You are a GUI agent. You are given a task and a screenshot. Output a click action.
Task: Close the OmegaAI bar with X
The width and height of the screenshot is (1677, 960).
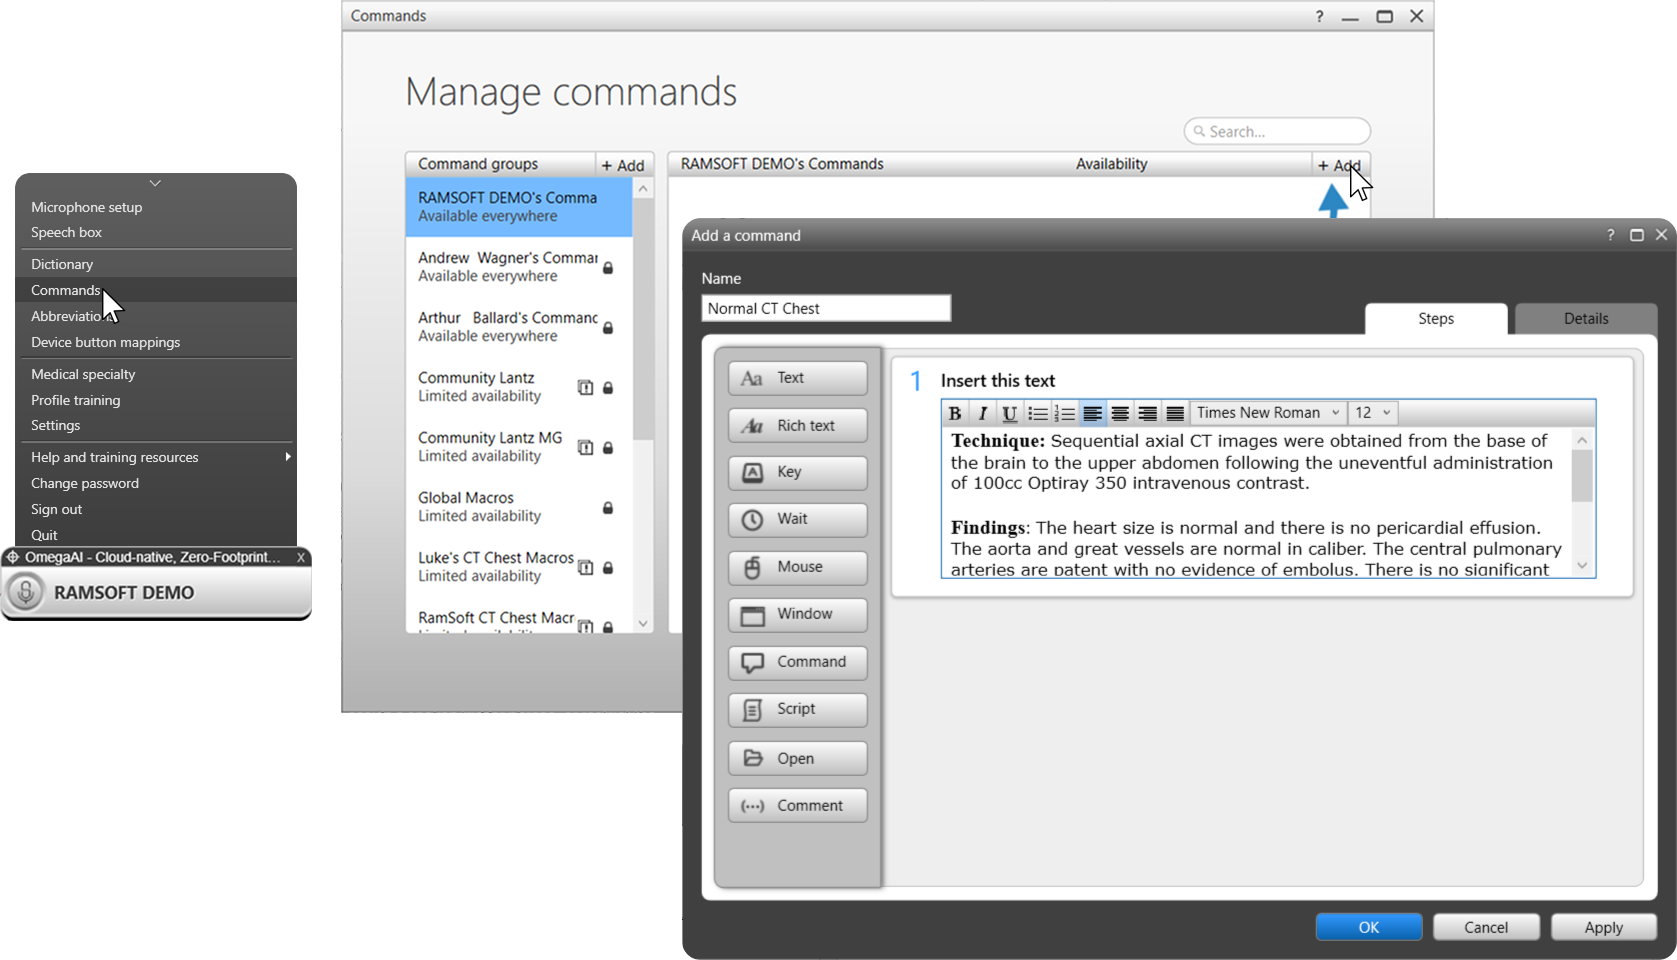(300, 557)
